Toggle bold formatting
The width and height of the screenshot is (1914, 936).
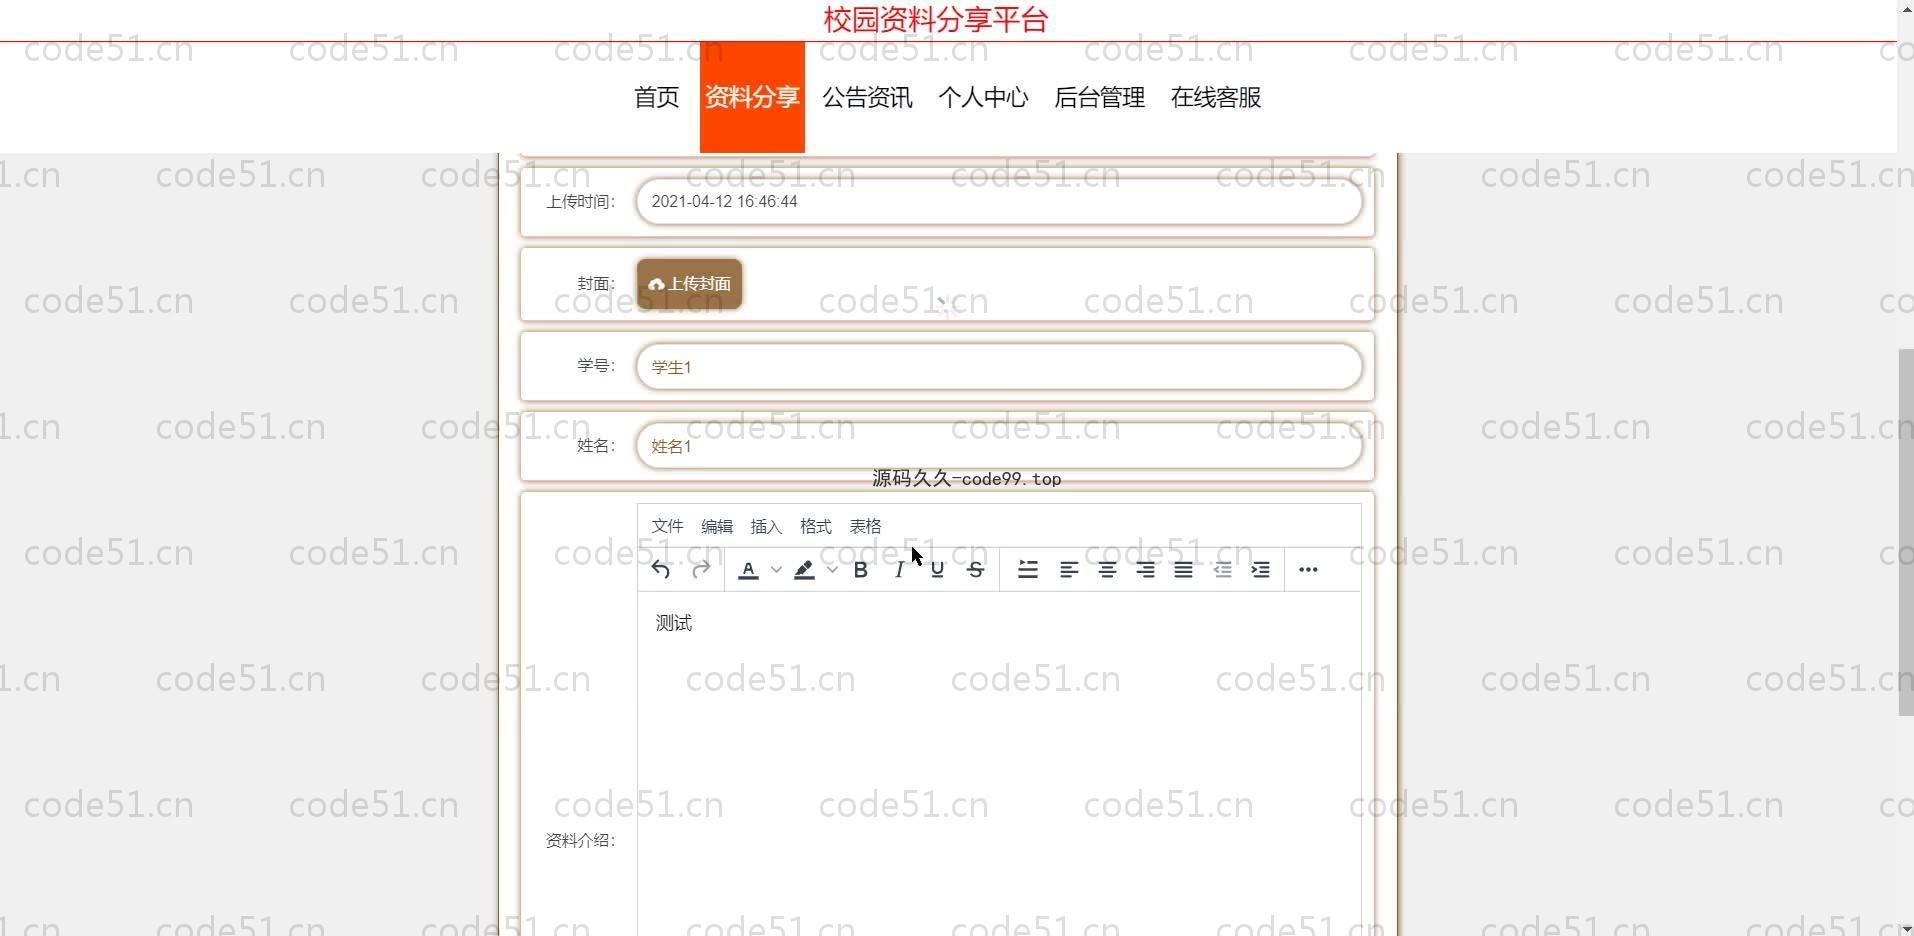pos(860,570)
